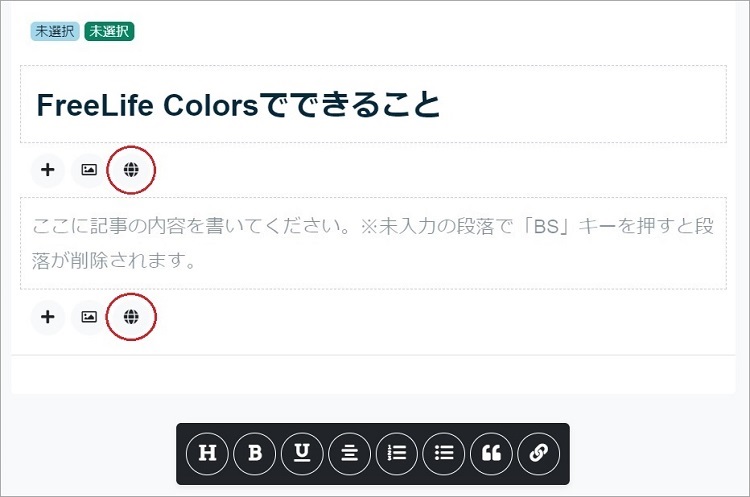Viewport: 750px width, 497px height.
Task: Click into the FreeLife Colorsでできること title field
Action: [x=373, y=104]
